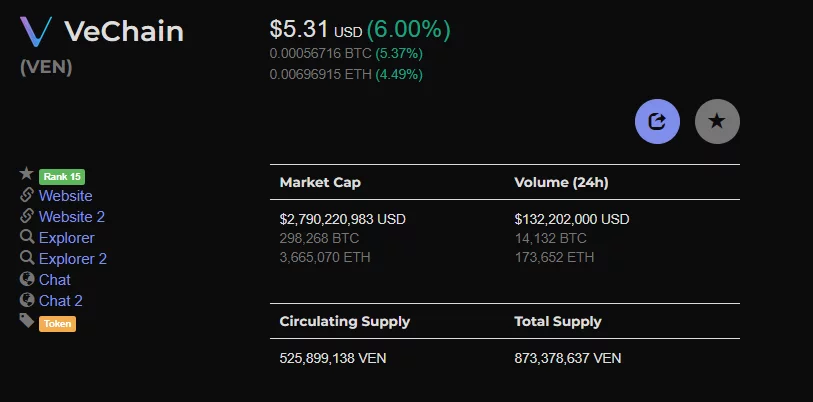Click the VeChain title text

point(124,32)
